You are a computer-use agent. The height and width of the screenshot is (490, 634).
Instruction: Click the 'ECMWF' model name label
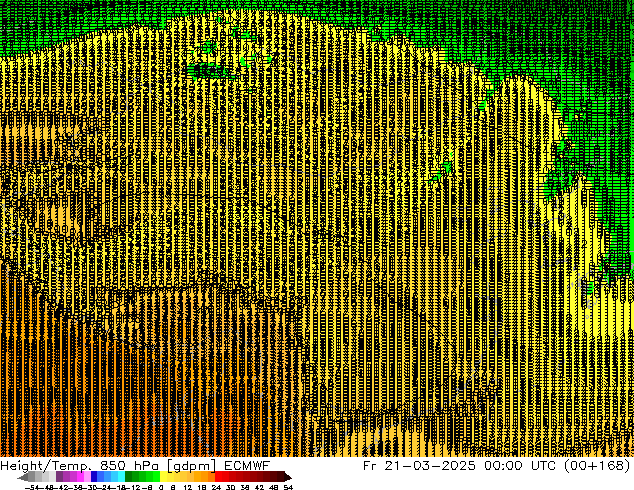click(246, 466)
